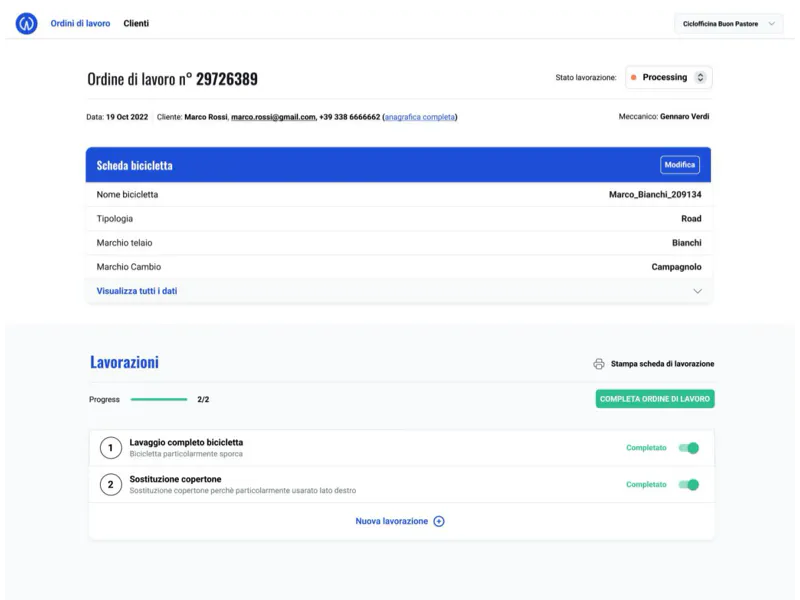
Task: Toggle off Sostituzione copertone completion
Action: point(689,485)
